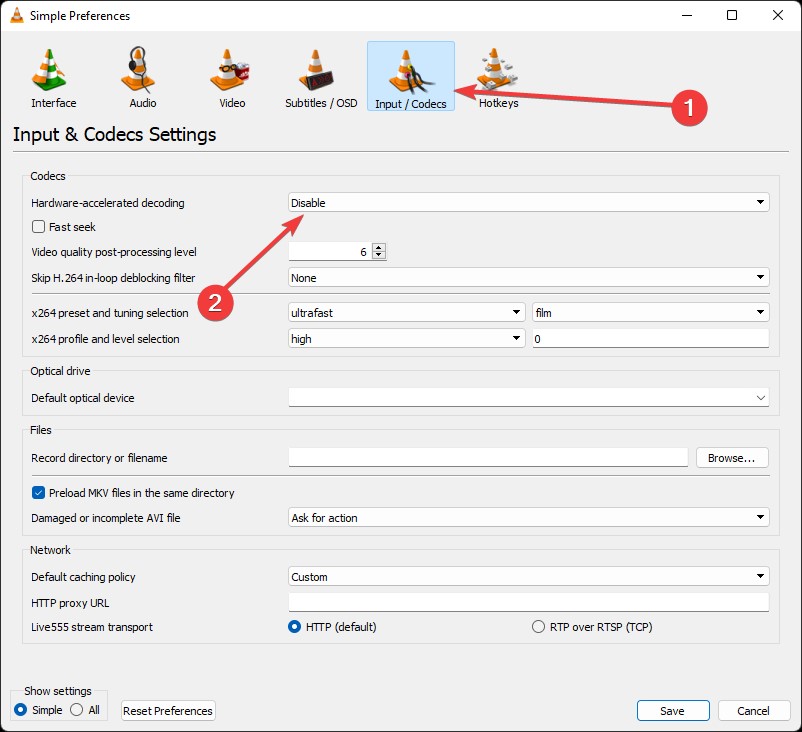Click the Video quality post-processing level field
The height and width of the screenshot is (732, 802).
[330, 252]
